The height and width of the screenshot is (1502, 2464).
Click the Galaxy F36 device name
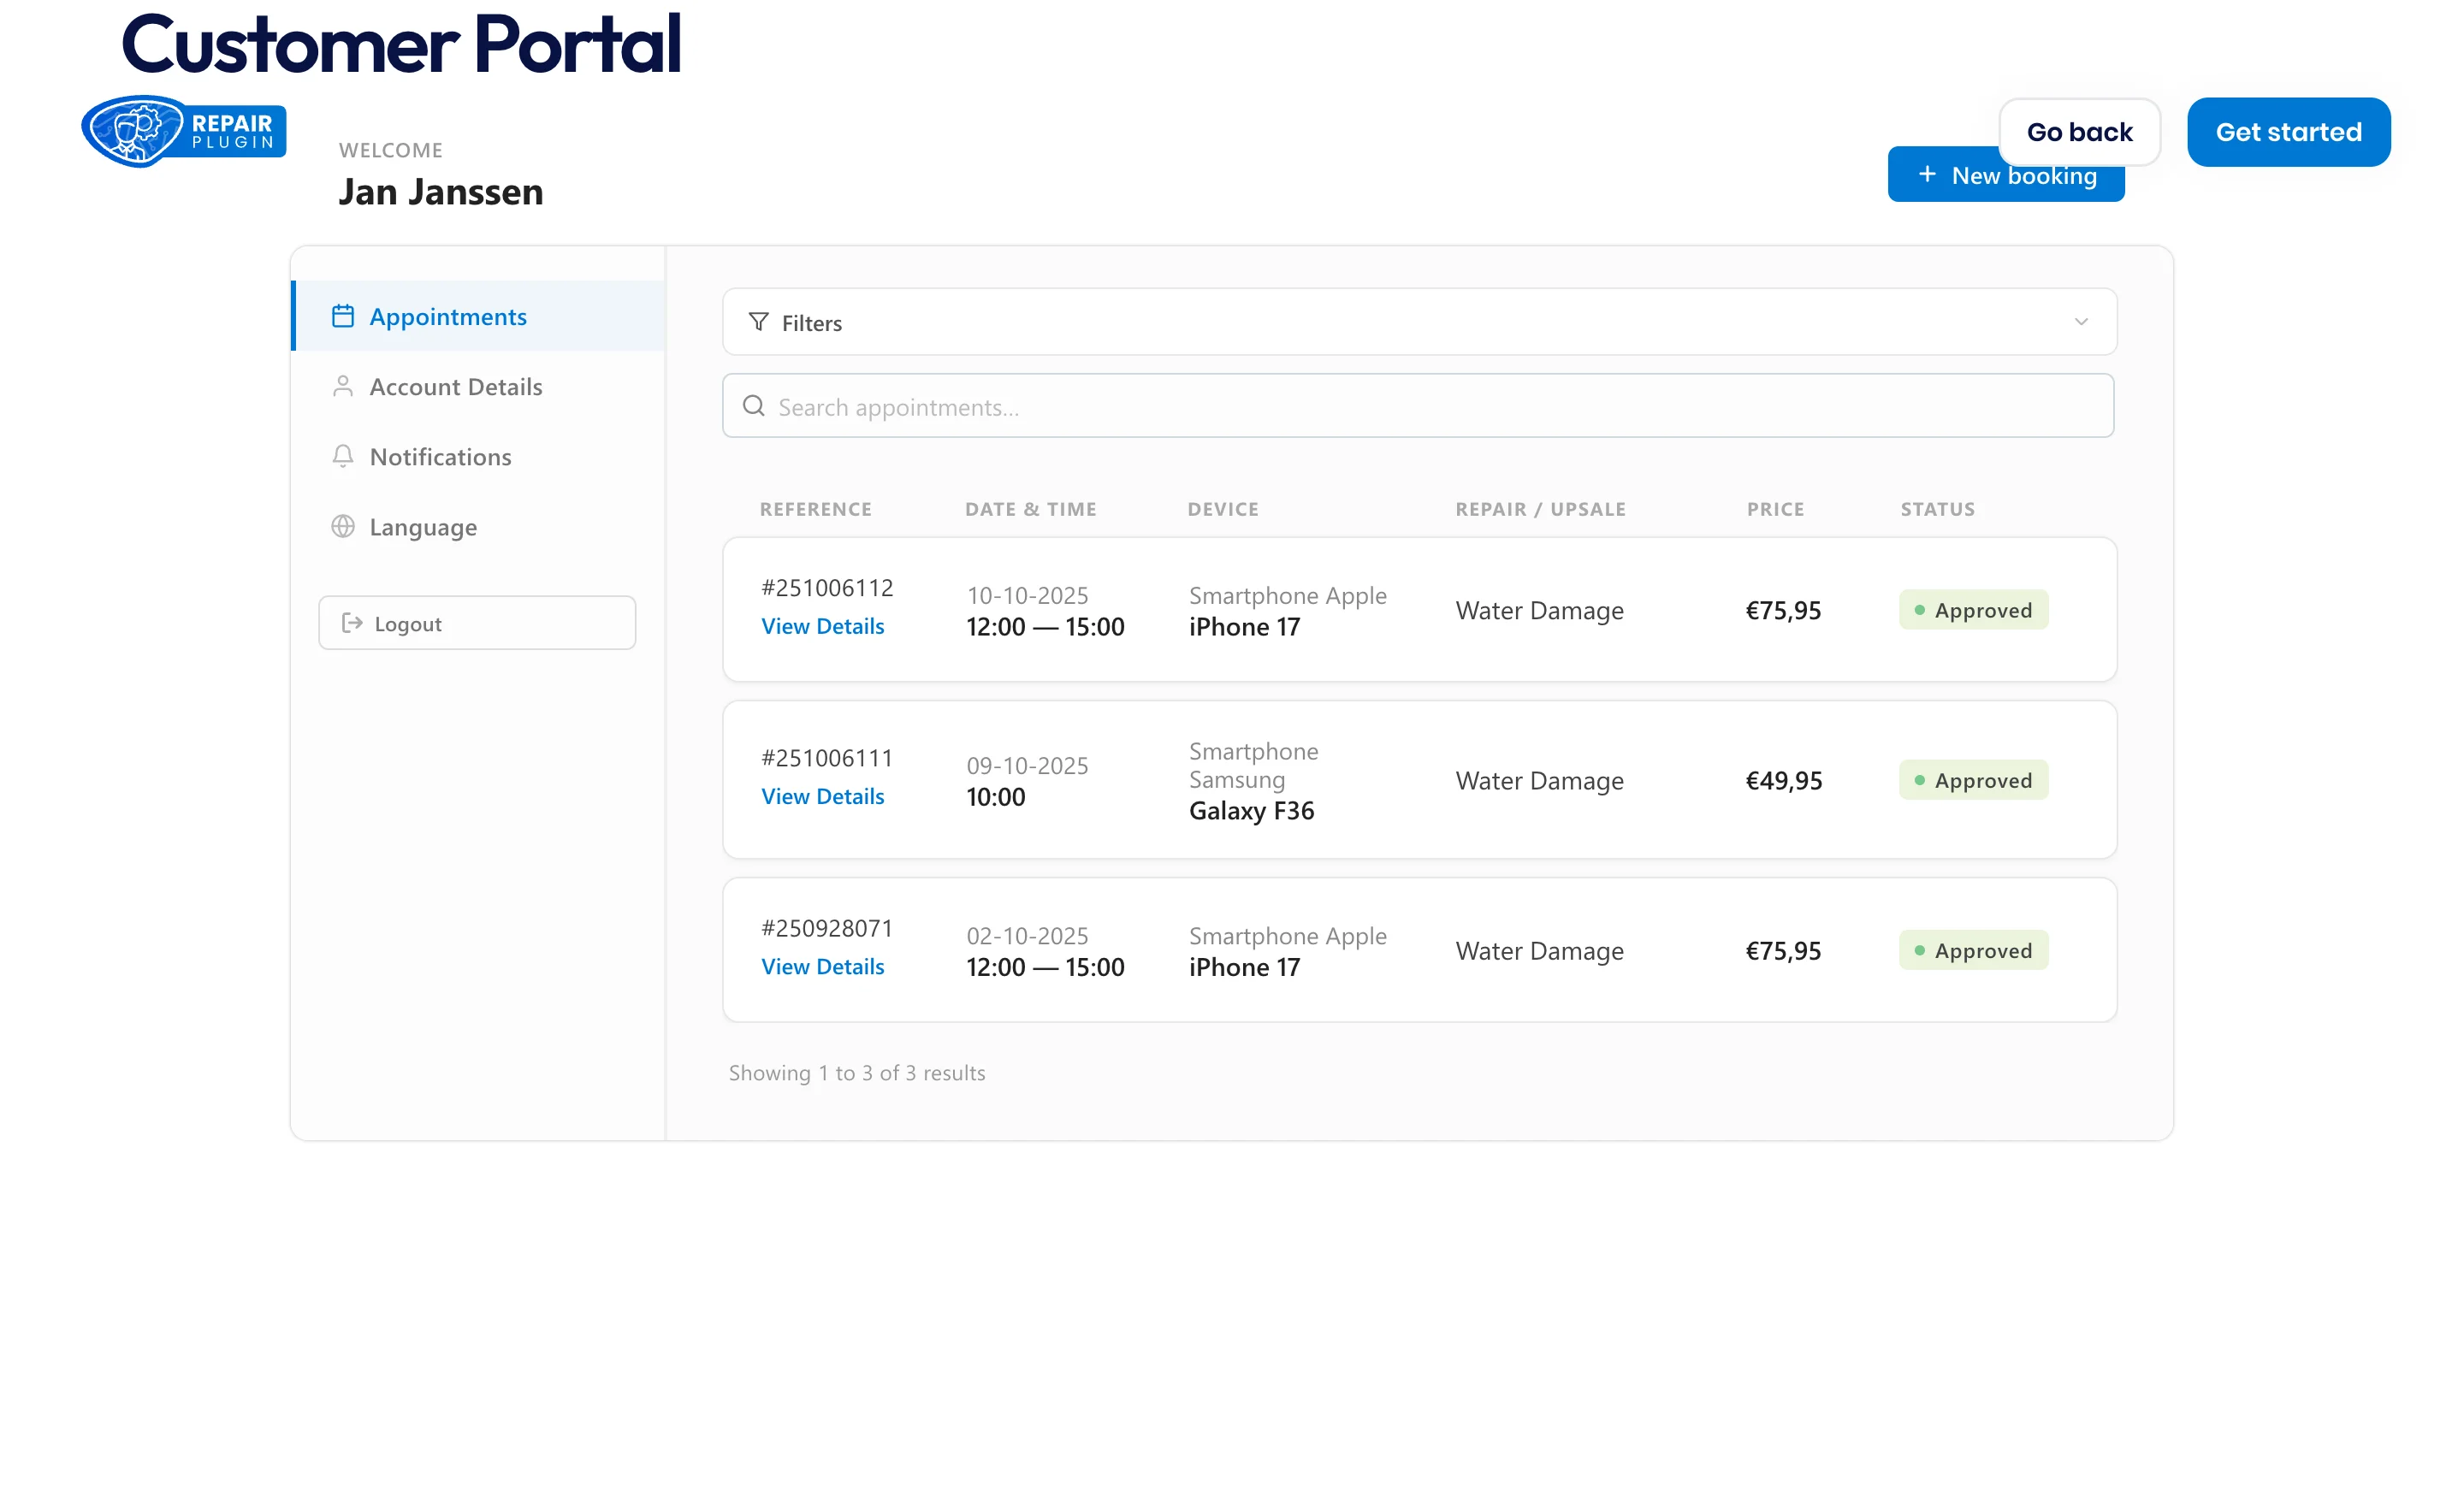point(1252,810)
